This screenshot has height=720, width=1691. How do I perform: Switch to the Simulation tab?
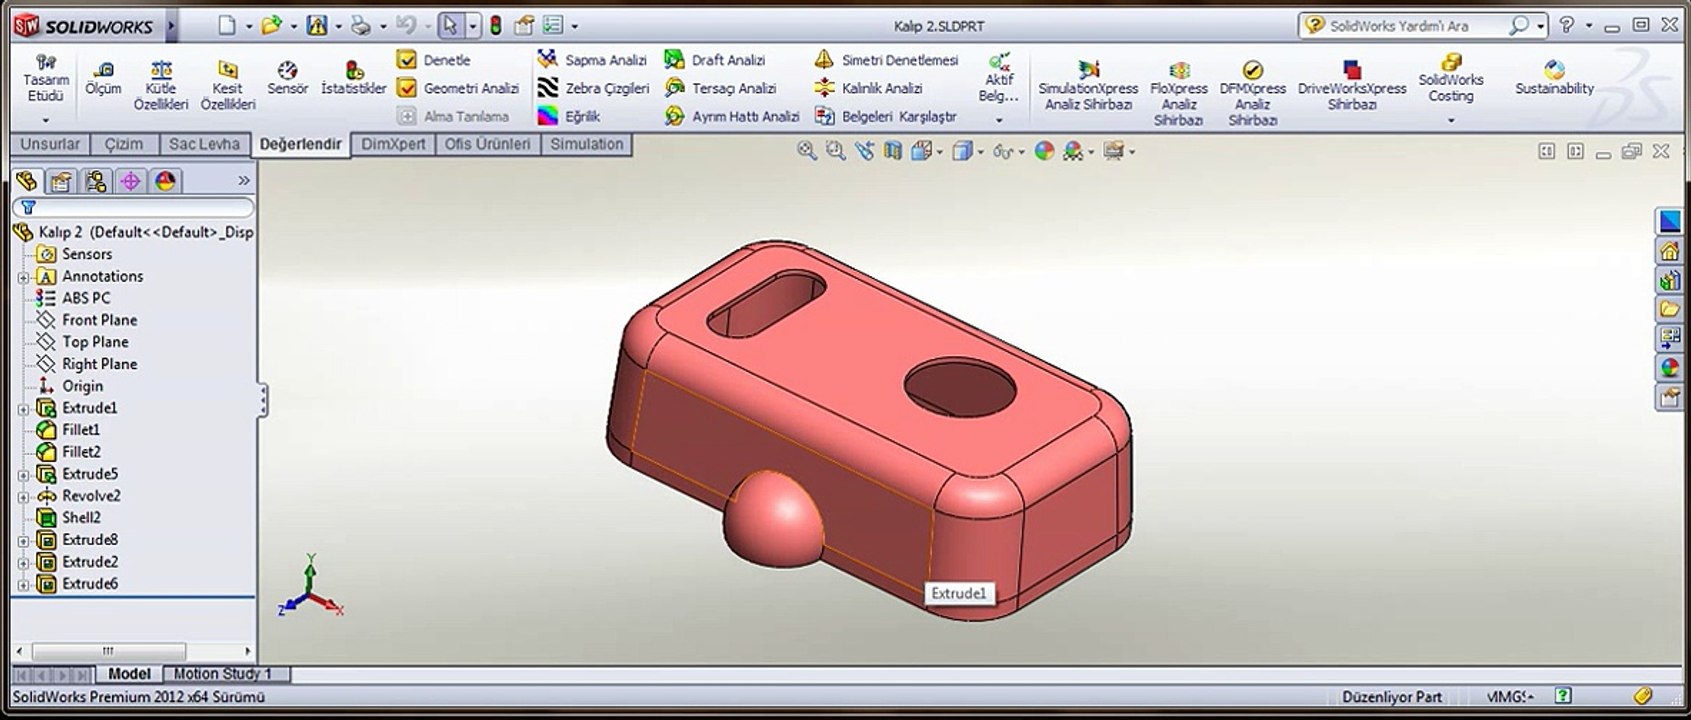click(587, 144)
